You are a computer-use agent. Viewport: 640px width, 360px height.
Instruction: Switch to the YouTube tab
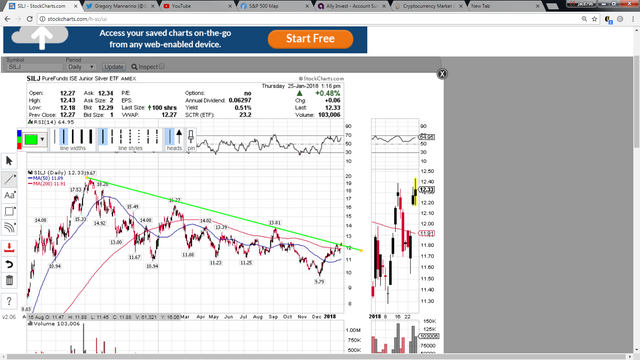pos(197,6)
